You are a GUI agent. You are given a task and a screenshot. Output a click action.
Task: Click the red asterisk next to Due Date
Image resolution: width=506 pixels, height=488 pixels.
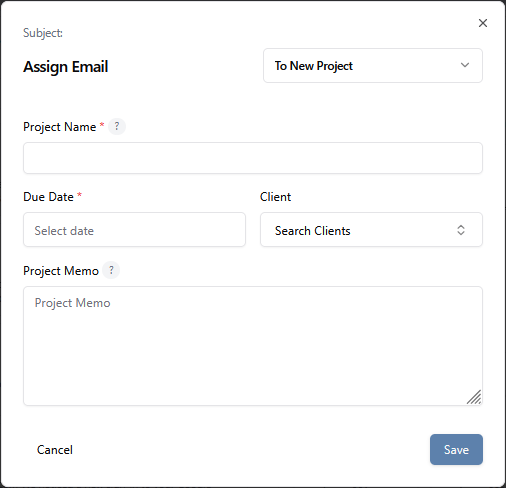79,194
